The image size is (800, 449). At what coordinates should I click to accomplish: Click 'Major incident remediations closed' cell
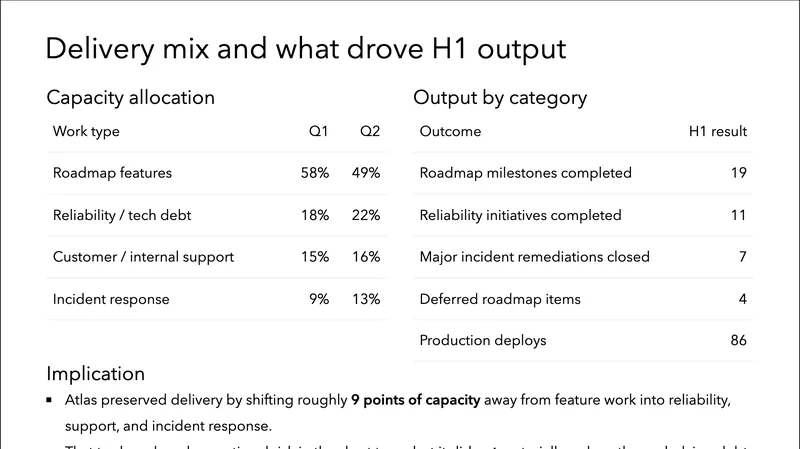534,257
